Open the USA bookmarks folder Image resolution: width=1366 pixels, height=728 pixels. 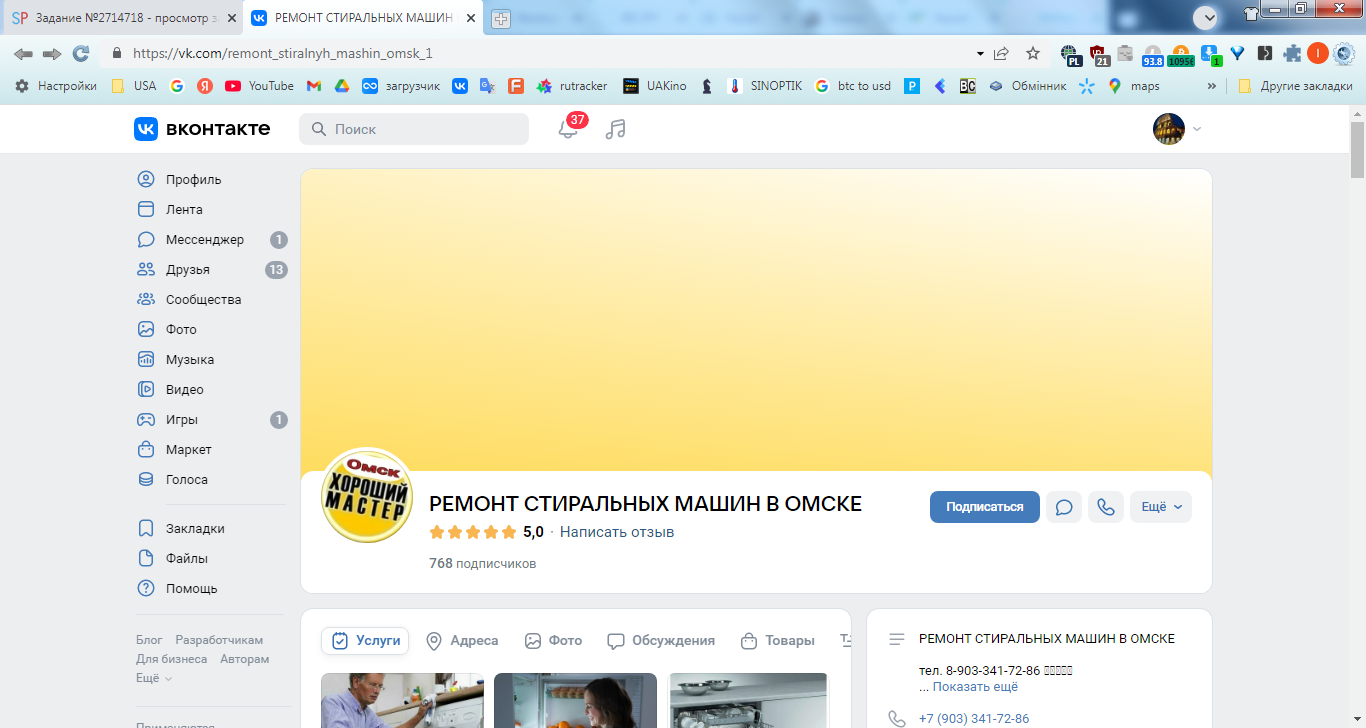(x=133, y=86)
